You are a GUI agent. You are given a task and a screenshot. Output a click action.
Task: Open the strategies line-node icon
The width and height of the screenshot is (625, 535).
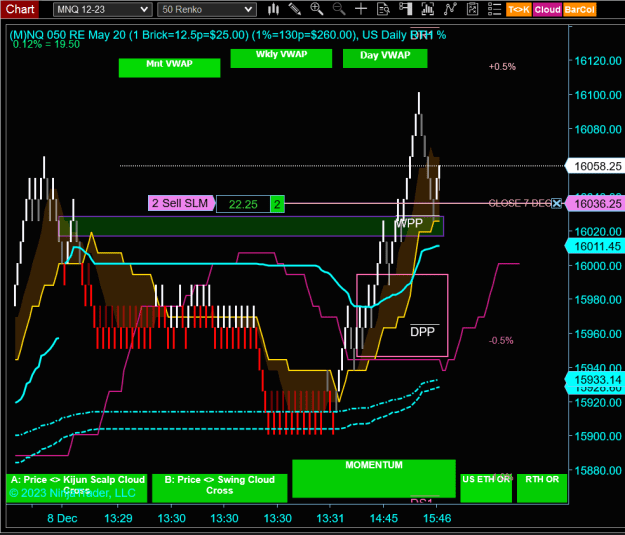point(450,9)
